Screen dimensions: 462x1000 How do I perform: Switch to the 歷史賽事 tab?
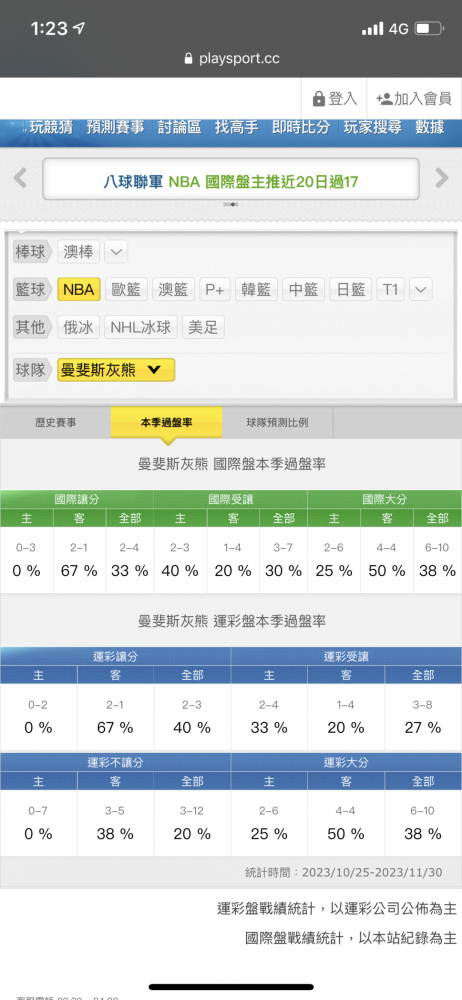[x=56, y=422]
